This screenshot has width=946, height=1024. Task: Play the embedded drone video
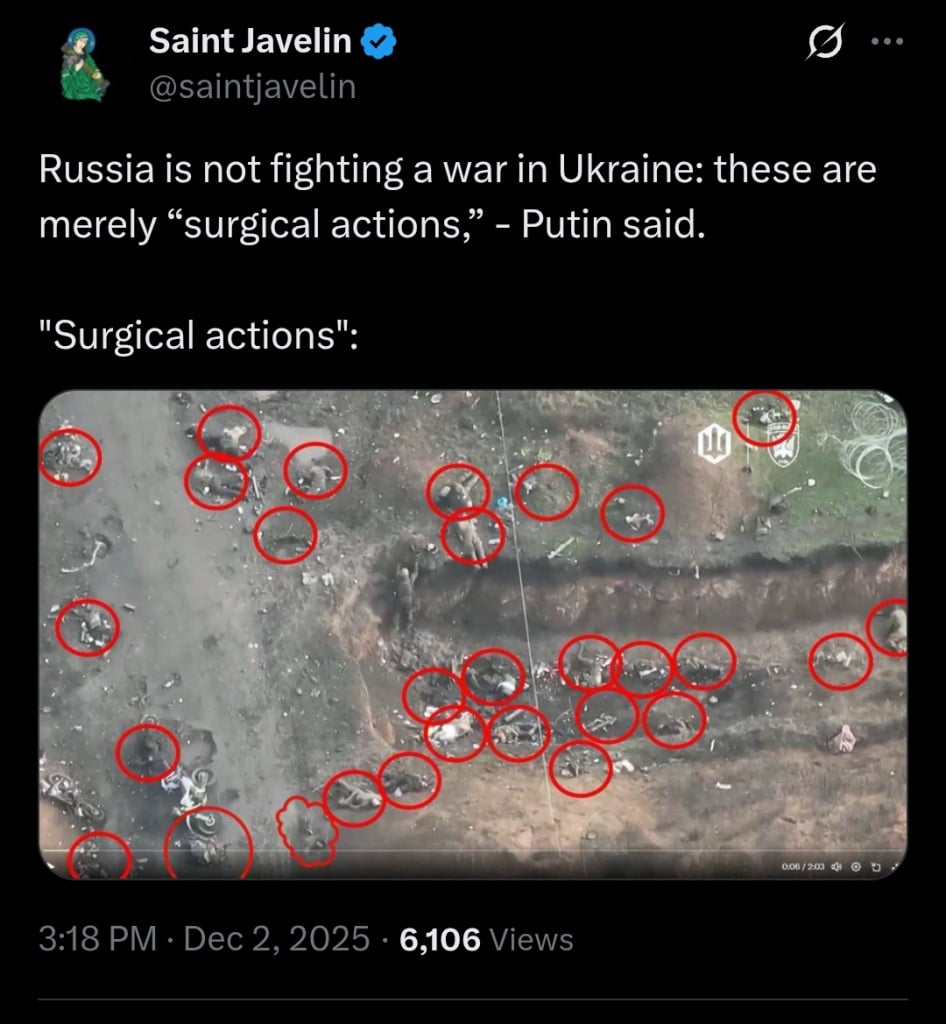pos(473,634)
